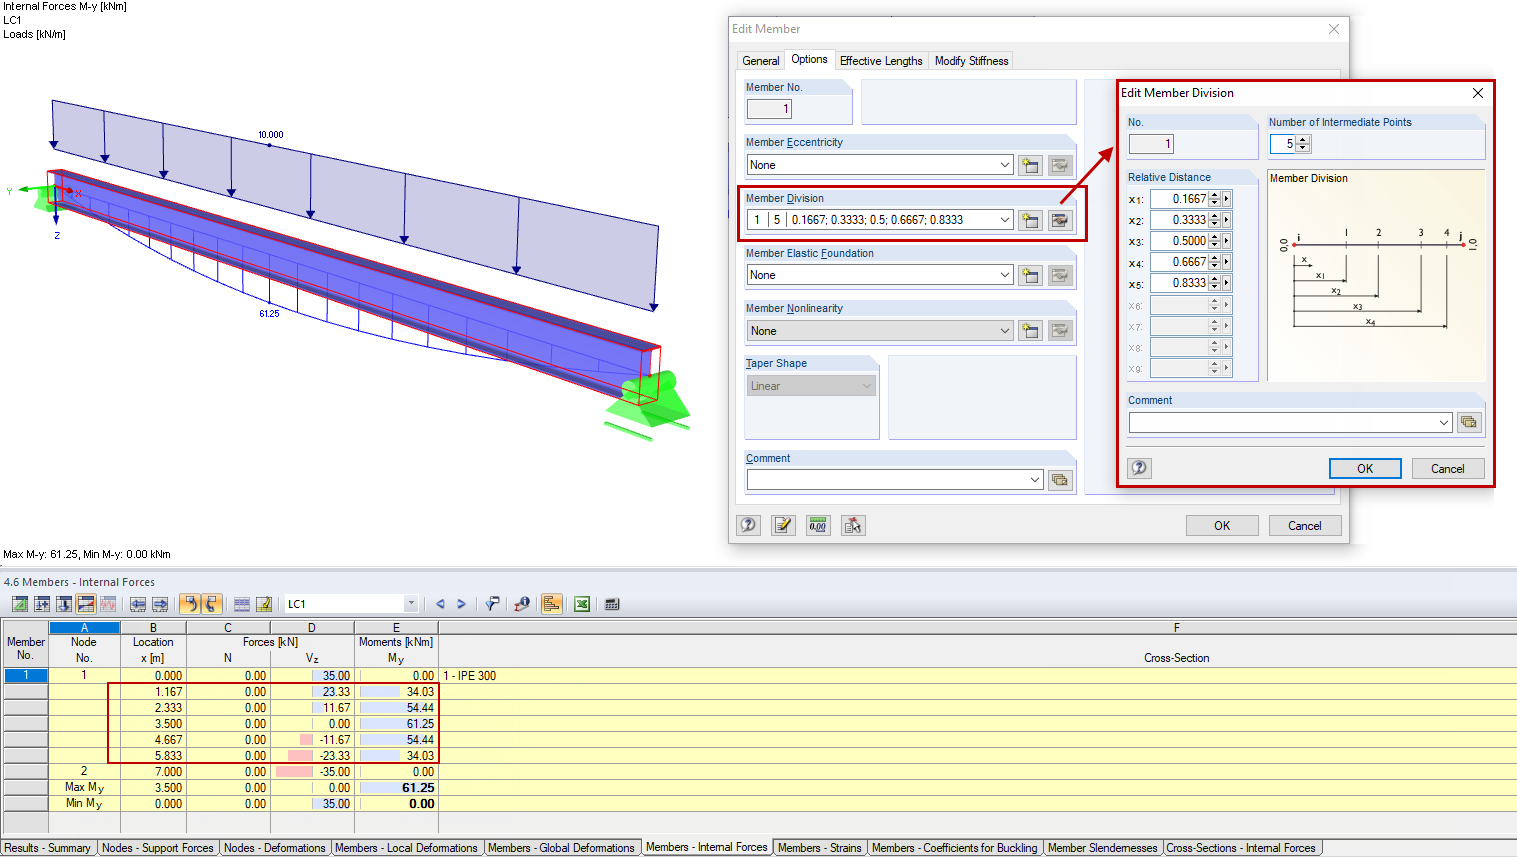
Task: Click the green triangle icon in table toolbar
Action: tap(20, 604)
